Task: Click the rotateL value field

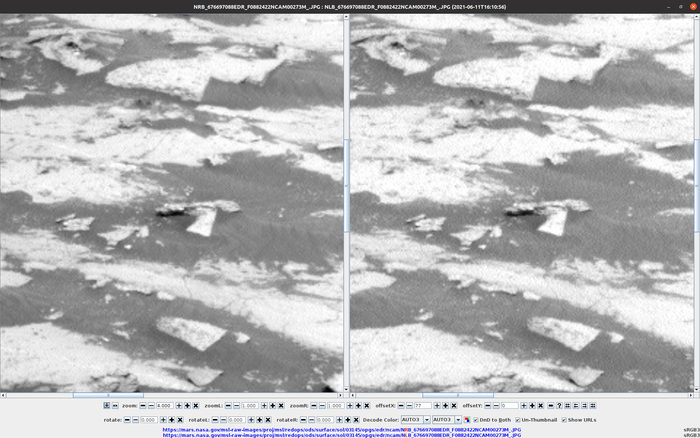Action: [237, 420]
